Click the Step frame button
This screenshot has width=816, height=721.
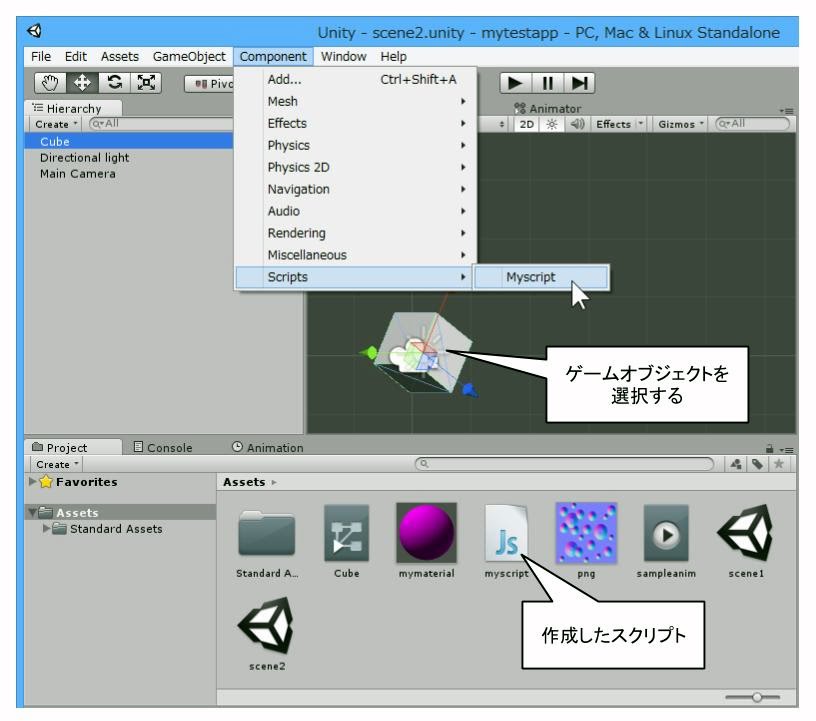pos(579,83)
